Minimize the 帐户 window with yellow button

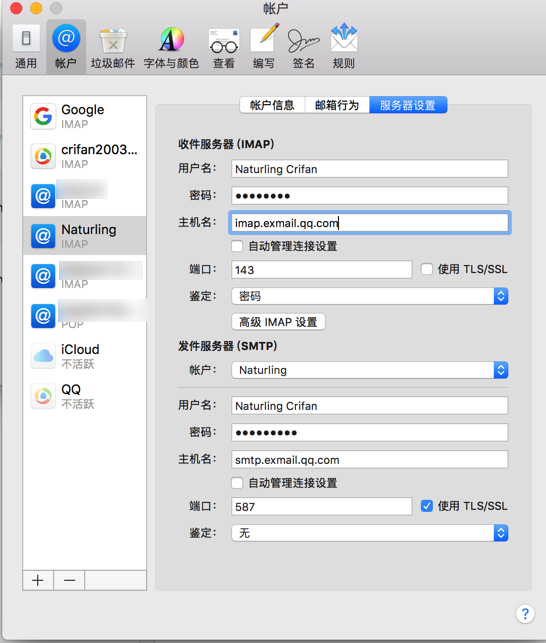point(36,8)
